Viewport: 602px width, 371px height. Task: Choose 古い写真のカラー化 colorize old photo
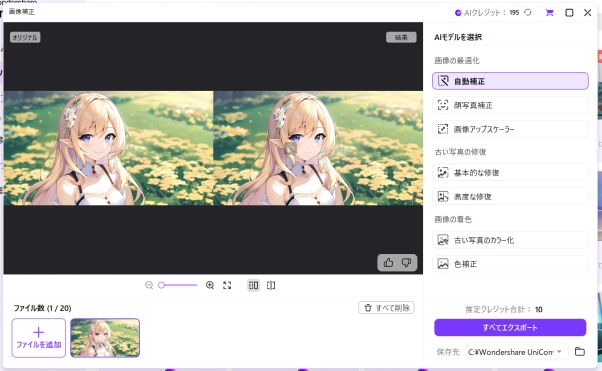point(510,240)
